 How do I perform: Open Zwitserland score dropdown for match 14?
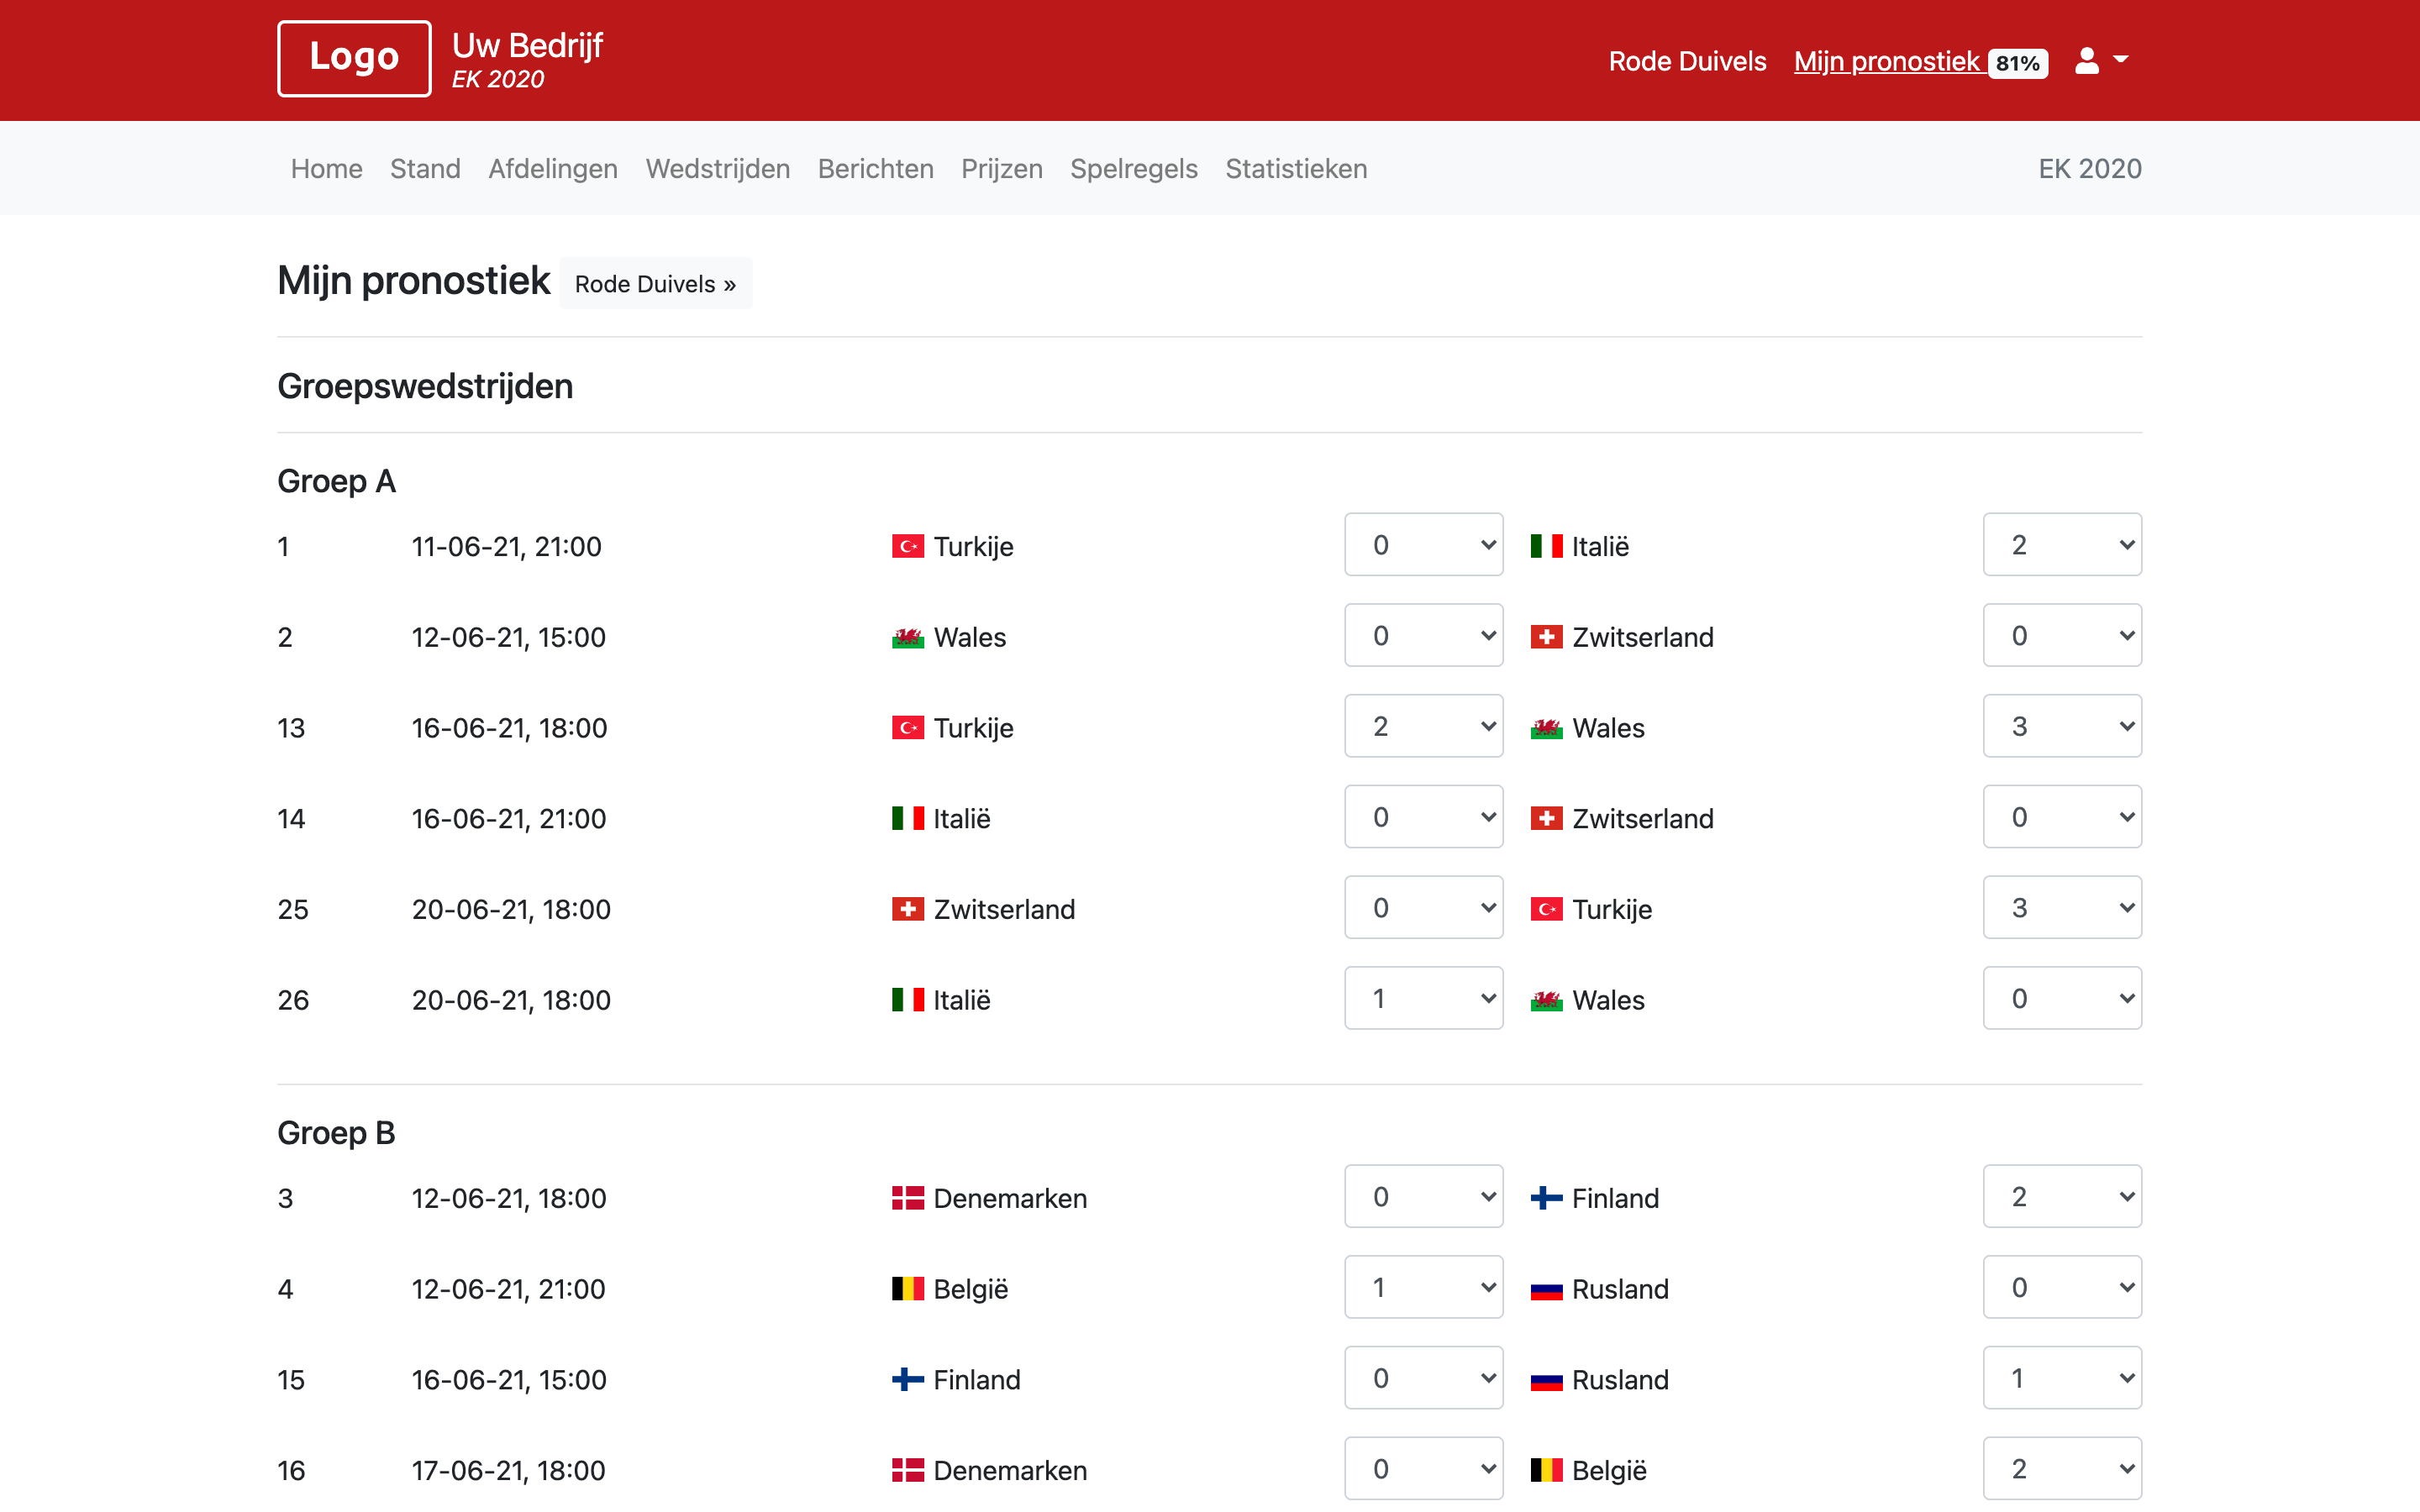(x=2062, y=817)
